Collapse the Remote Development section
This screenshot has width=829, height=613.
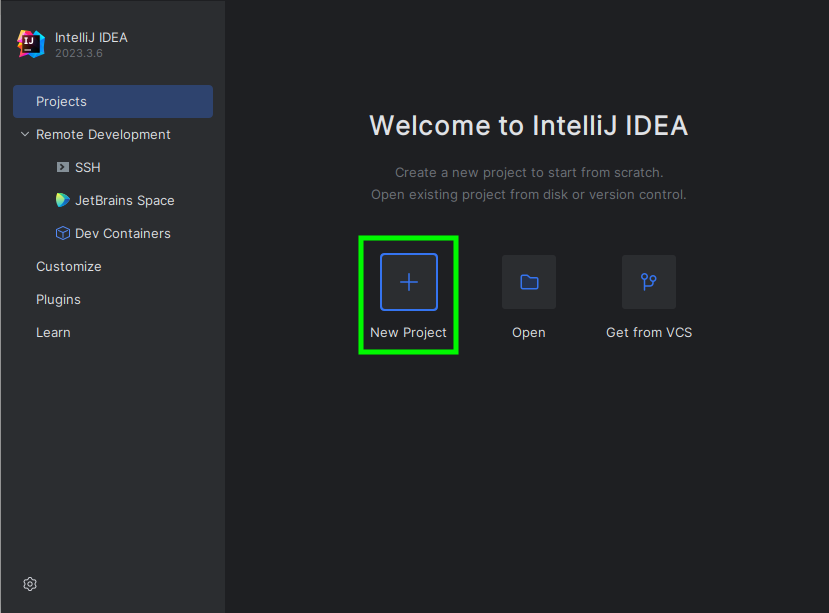click(24, 134)
